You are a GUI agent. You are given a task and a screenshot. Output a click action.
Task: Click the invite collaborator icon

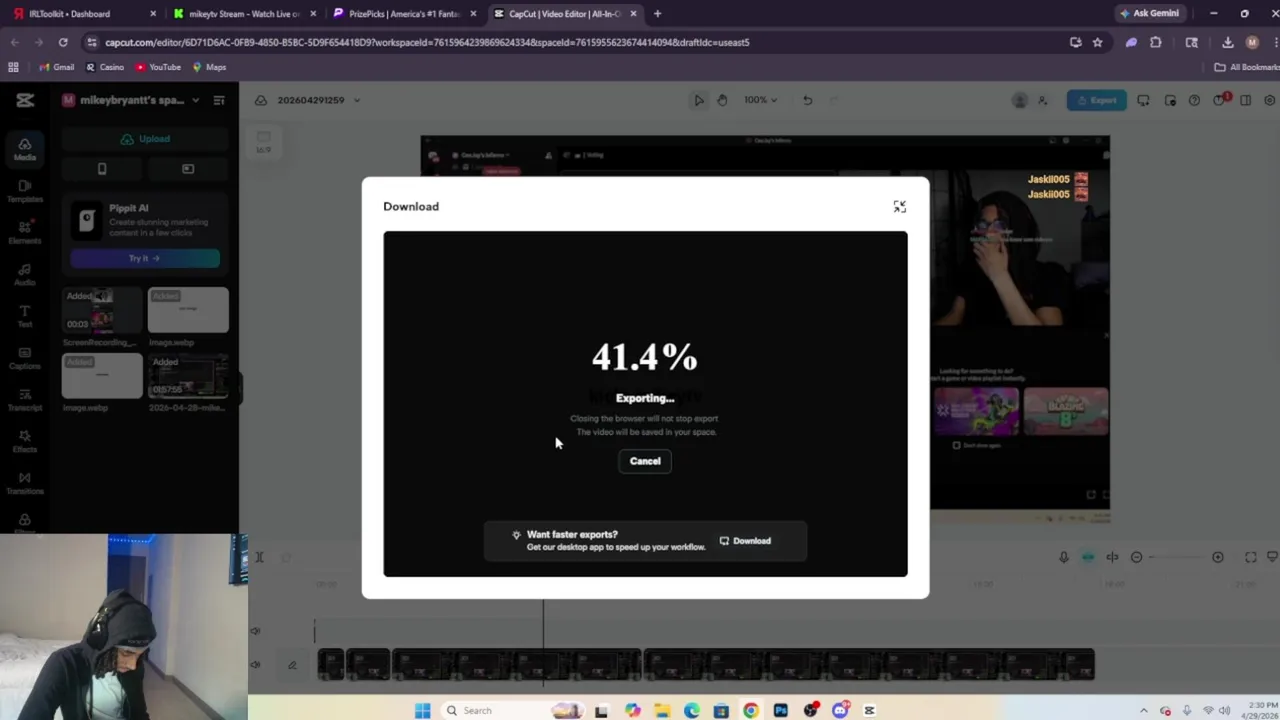(1043, 100)
